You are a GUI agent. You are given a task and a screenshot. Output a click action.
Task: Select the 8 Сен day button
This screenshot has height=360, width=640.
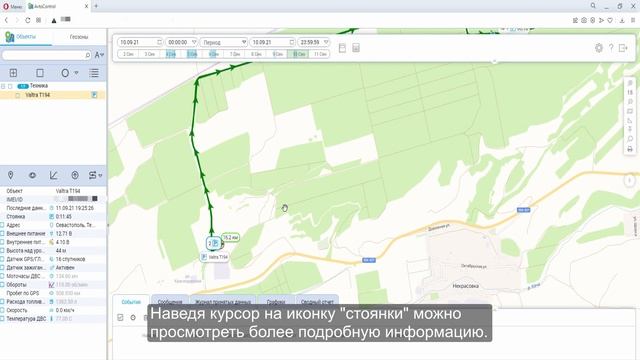coord(256,54)
